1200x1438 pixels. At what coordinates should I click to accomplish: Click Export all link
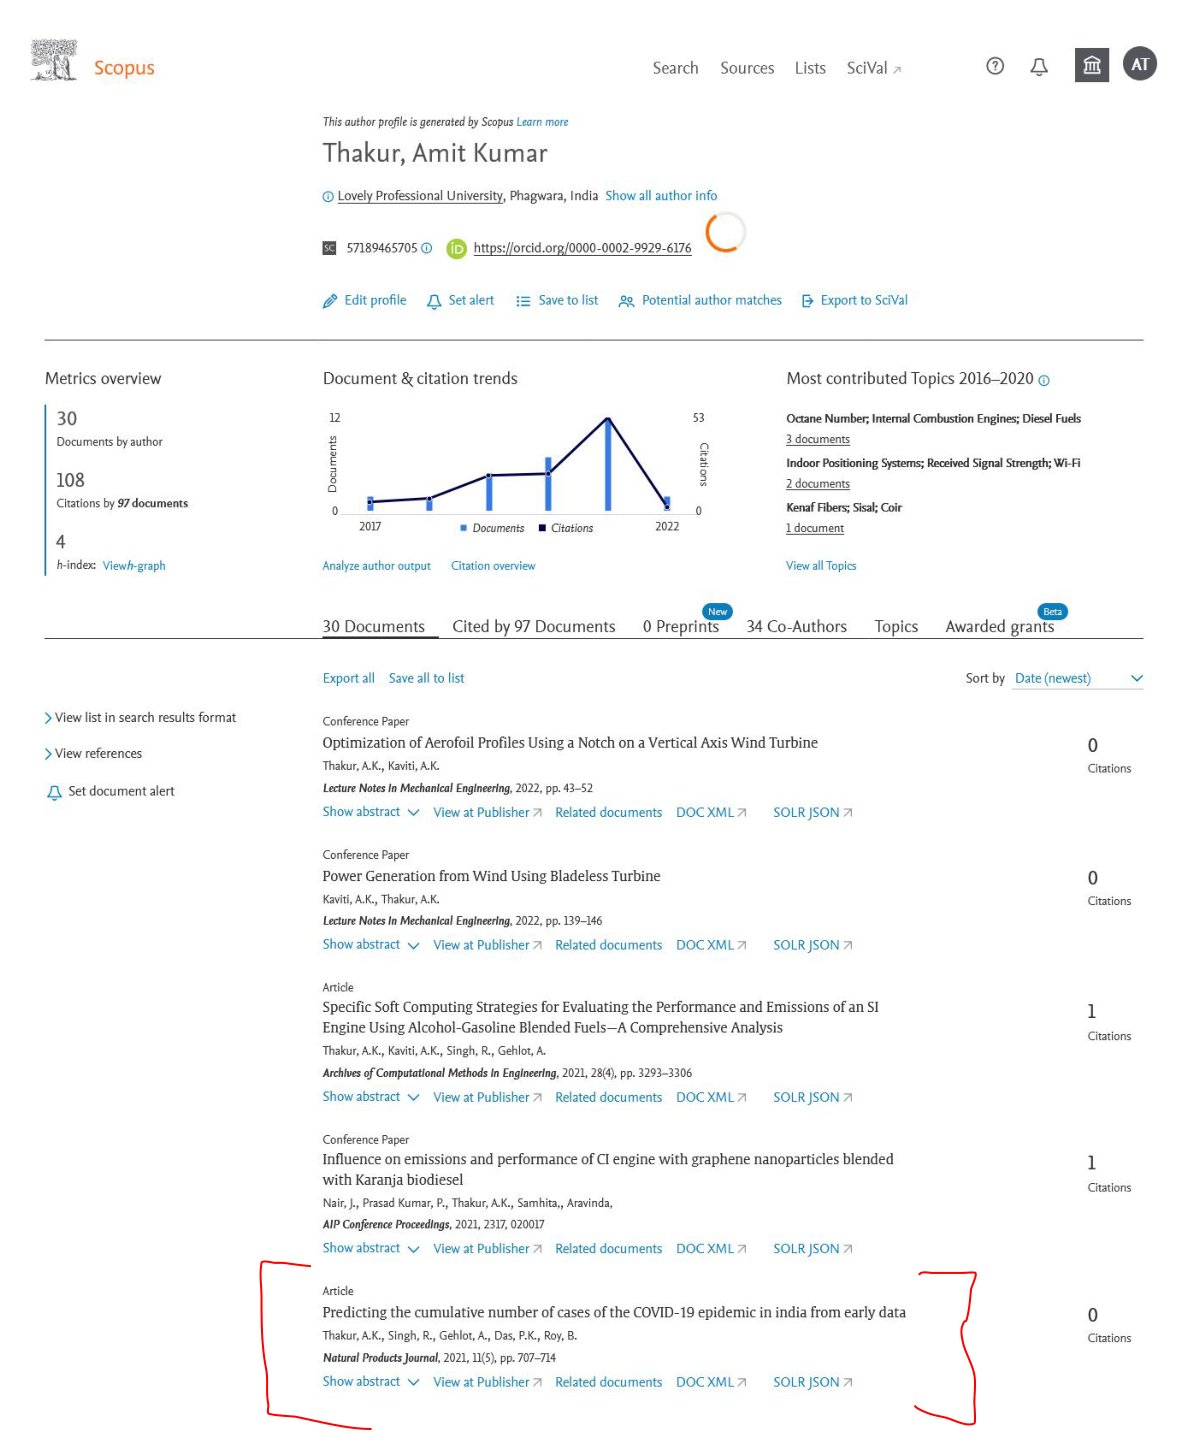tap(348, 678)
